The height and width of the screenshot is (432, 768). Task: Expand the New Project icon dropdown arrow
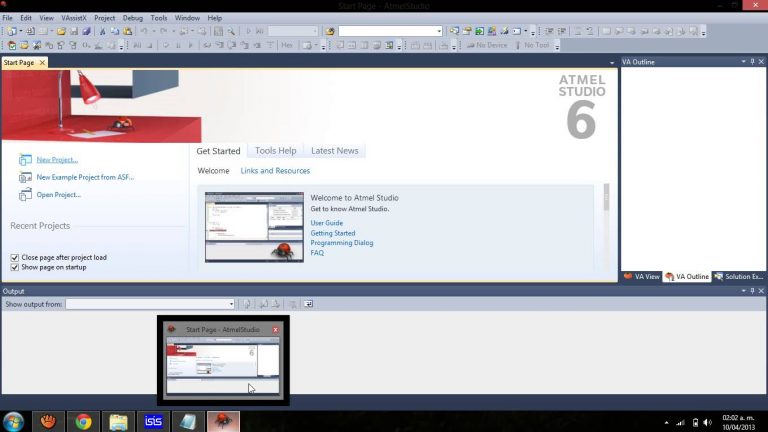(21, 31)
